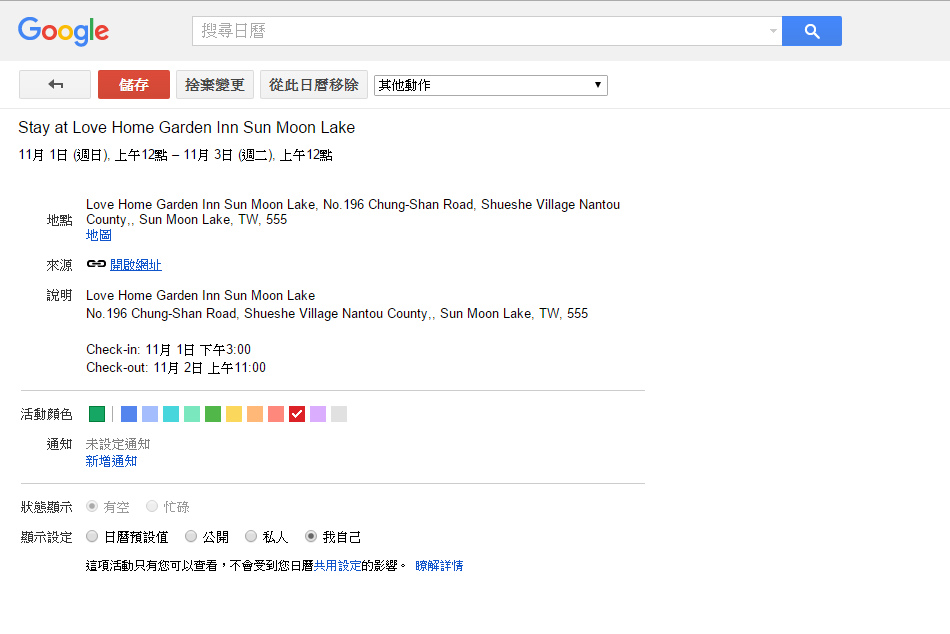Open the 地圖 link
Screen dimensions: 950x634
(99, 235)
